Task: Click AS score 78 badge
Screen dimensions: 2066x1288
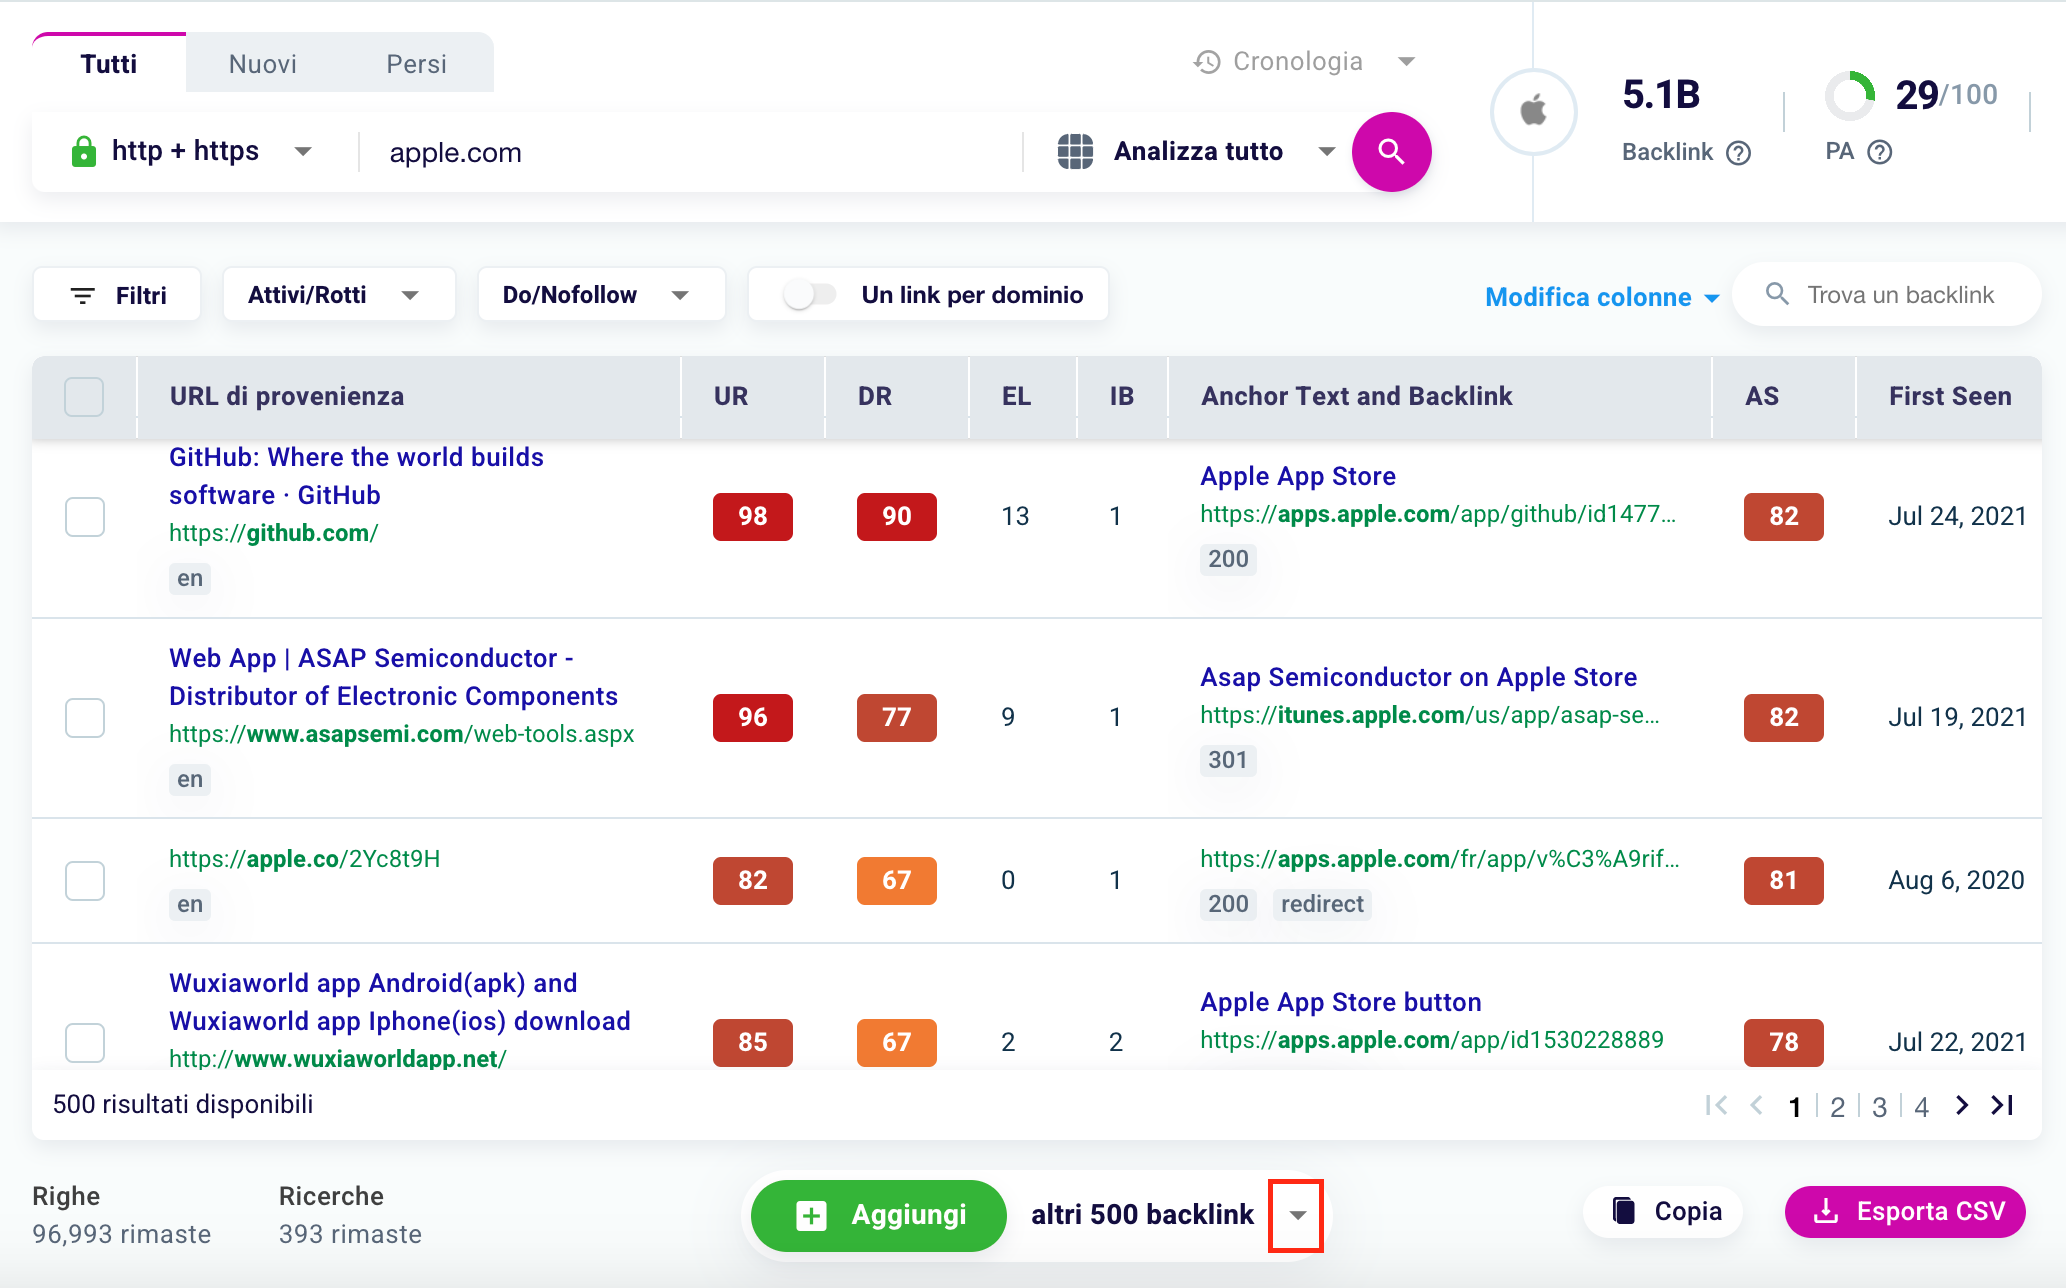Action: click(x=1784, y=1043)
